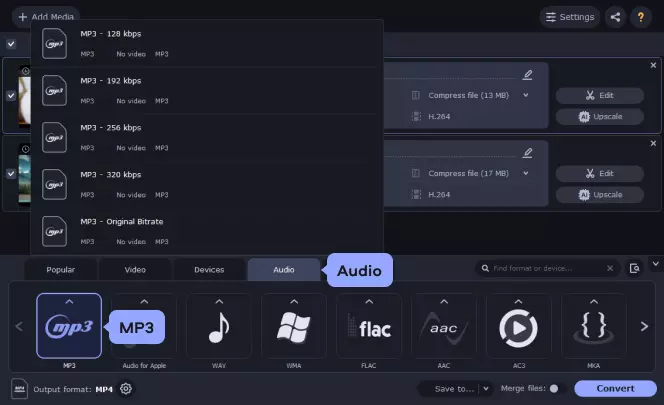Image resolution: width=664 pixels, height=405 pixels.
Task: Uncheck the second media file checkbox
Action: pos(11,173)
